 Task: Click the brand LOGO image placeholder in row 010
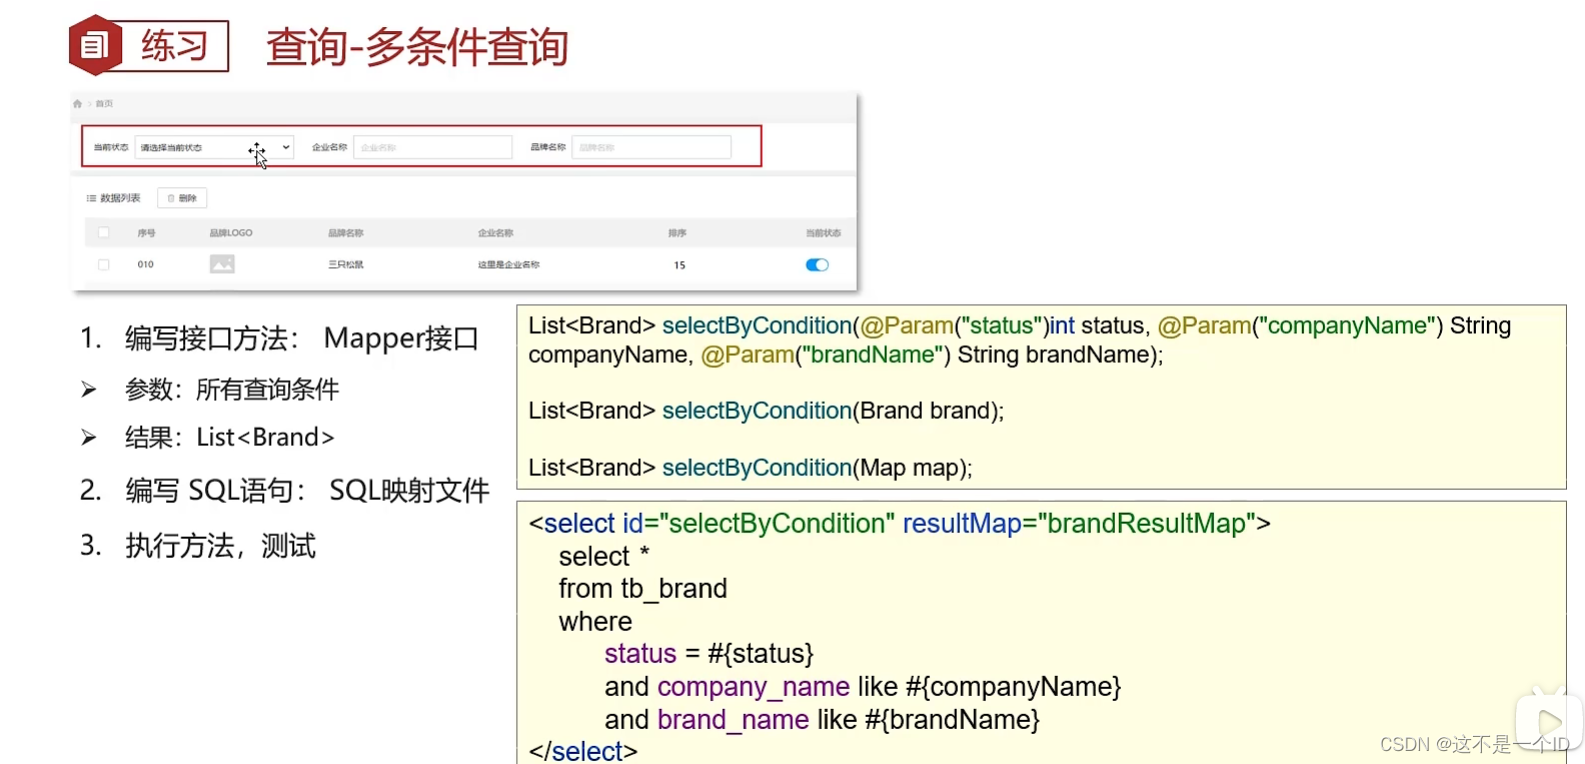(222, 264)
